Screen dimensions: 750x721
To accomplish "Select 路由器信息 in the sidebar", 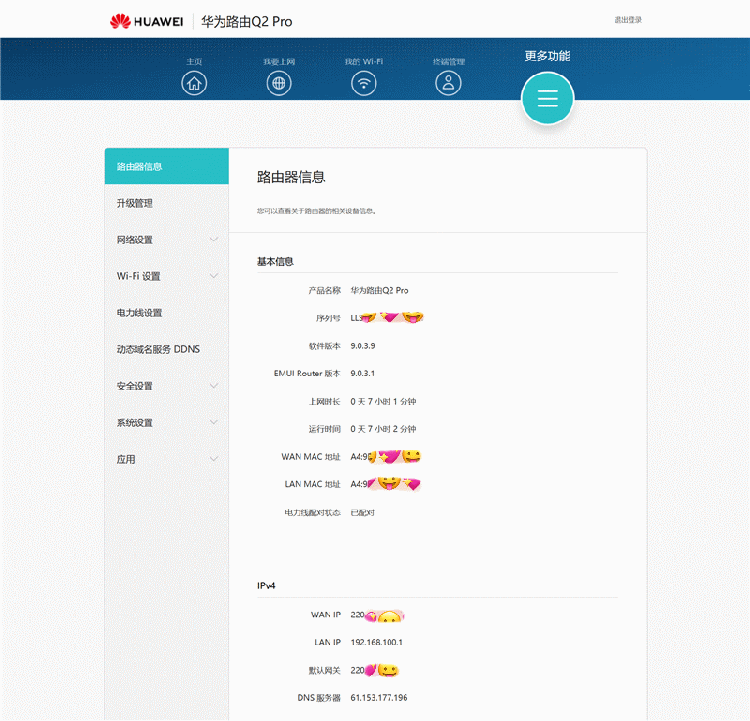I will 140,167.
